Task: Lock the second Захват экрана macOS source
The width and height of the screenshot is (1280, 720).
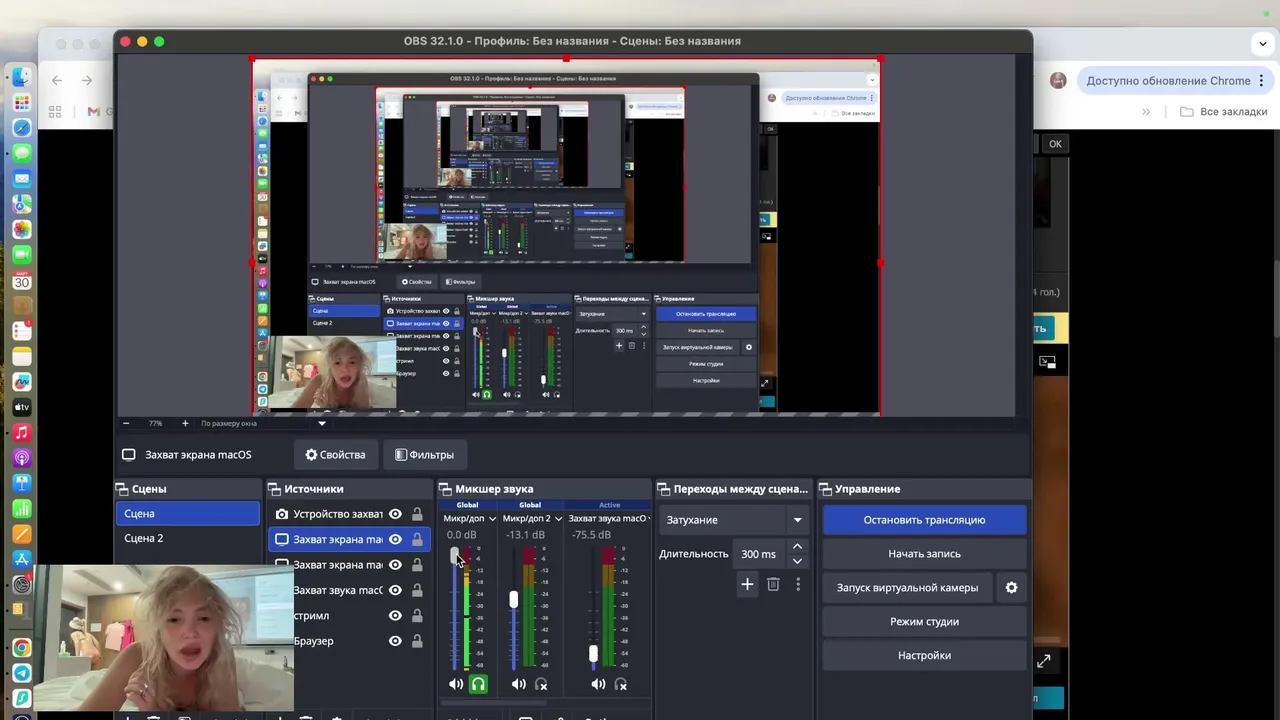Action: pyautogui.click(x=417, y=565)
